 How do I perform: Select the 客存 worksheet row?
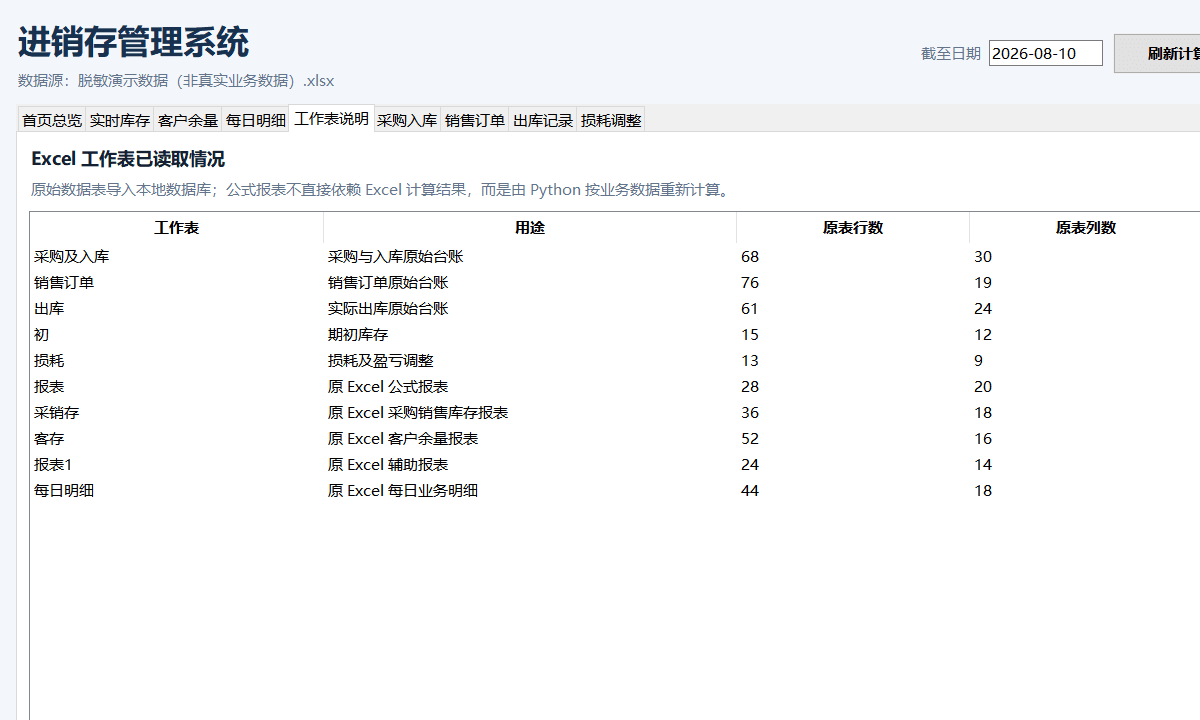point(615,439)
